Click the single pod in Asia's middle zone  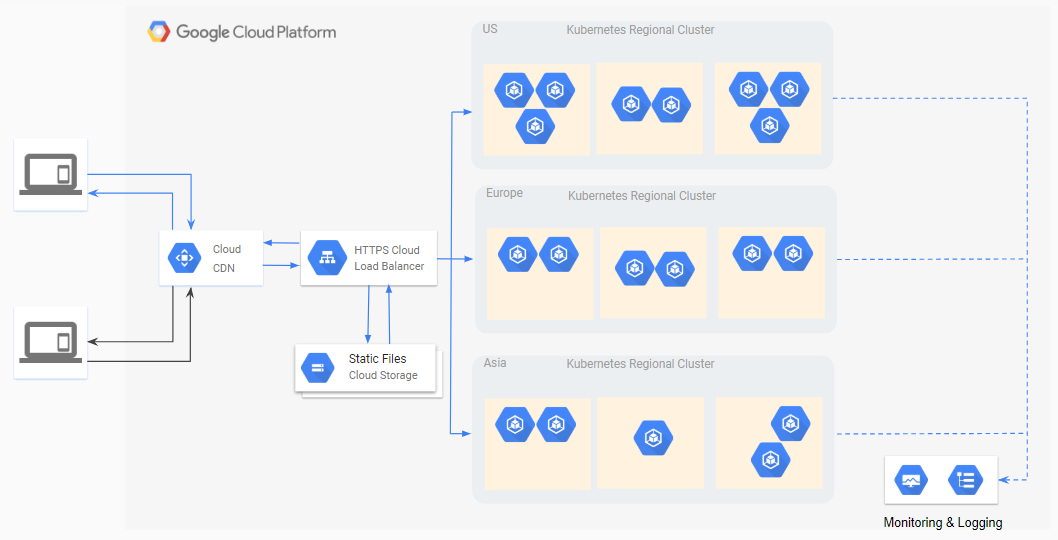(653, 438)
